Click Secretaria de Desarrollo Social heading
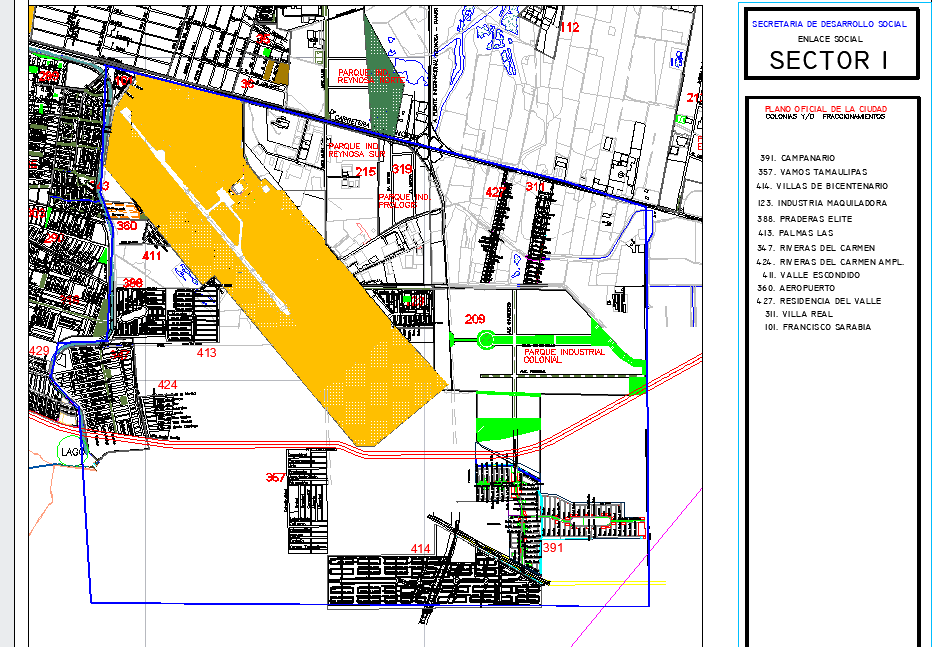This screenshot has width=940, height=647. [829, 24]
